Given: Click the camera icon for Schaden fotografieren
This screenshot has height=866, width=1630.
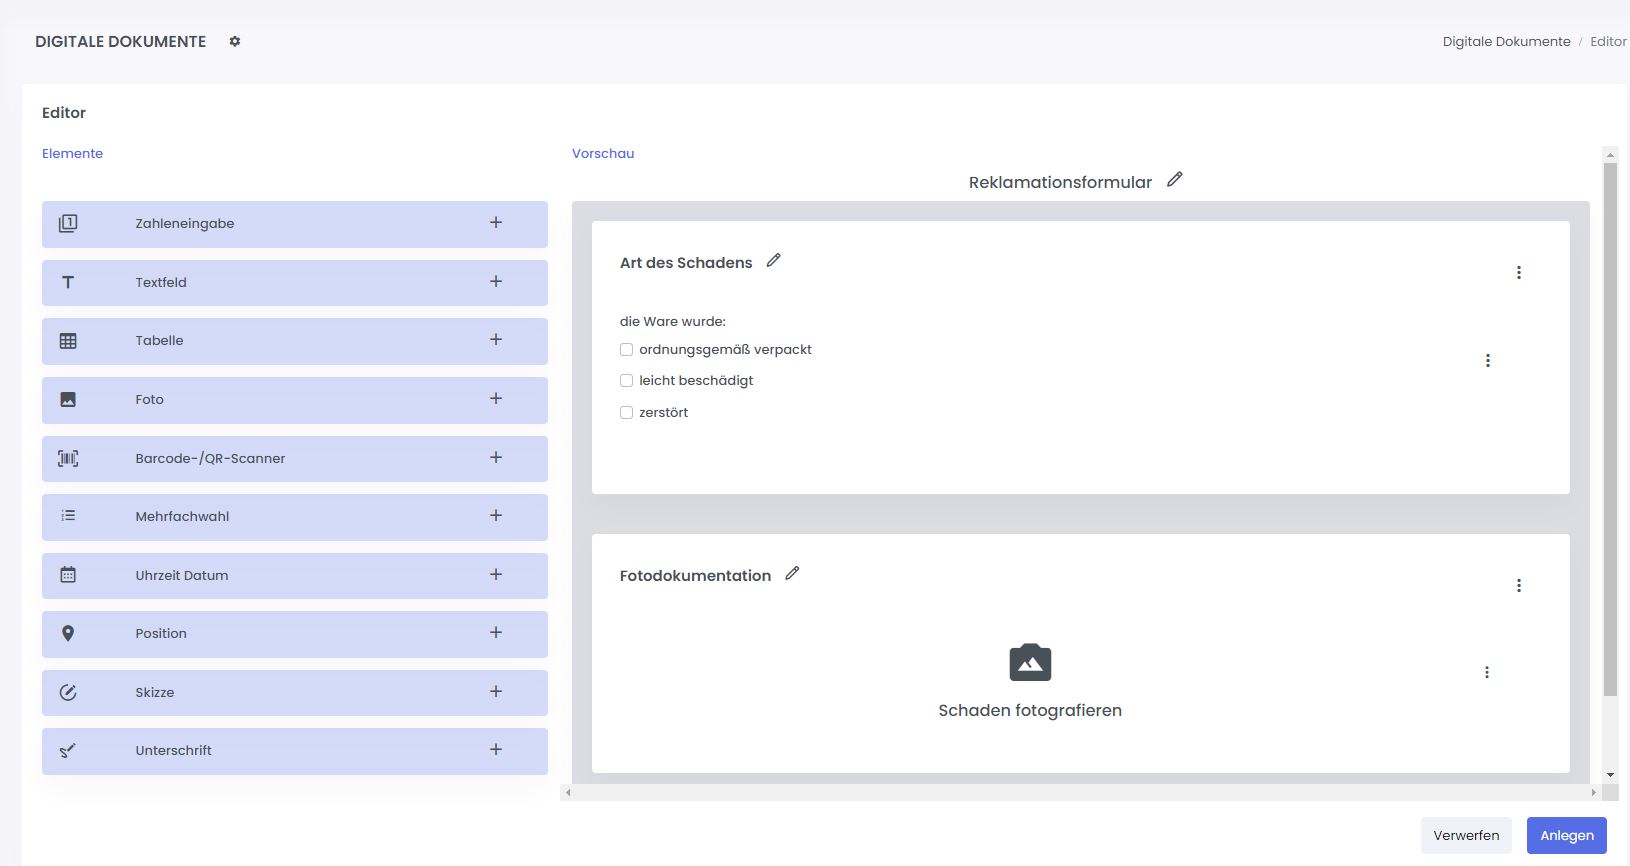Looking at the screenshot, I should [1030, 663].
